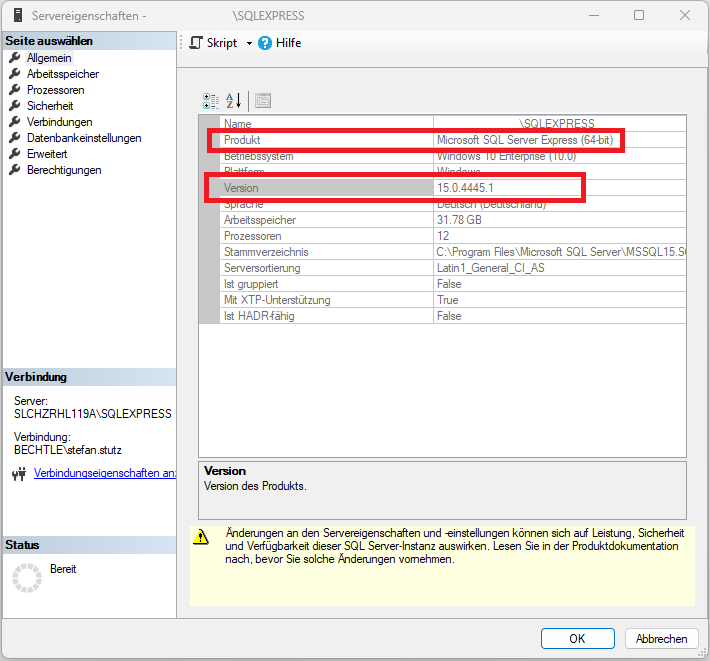710x661 pixels.
Task: Open the Arbeitsspeicher page
Action: tap(62, 74)
